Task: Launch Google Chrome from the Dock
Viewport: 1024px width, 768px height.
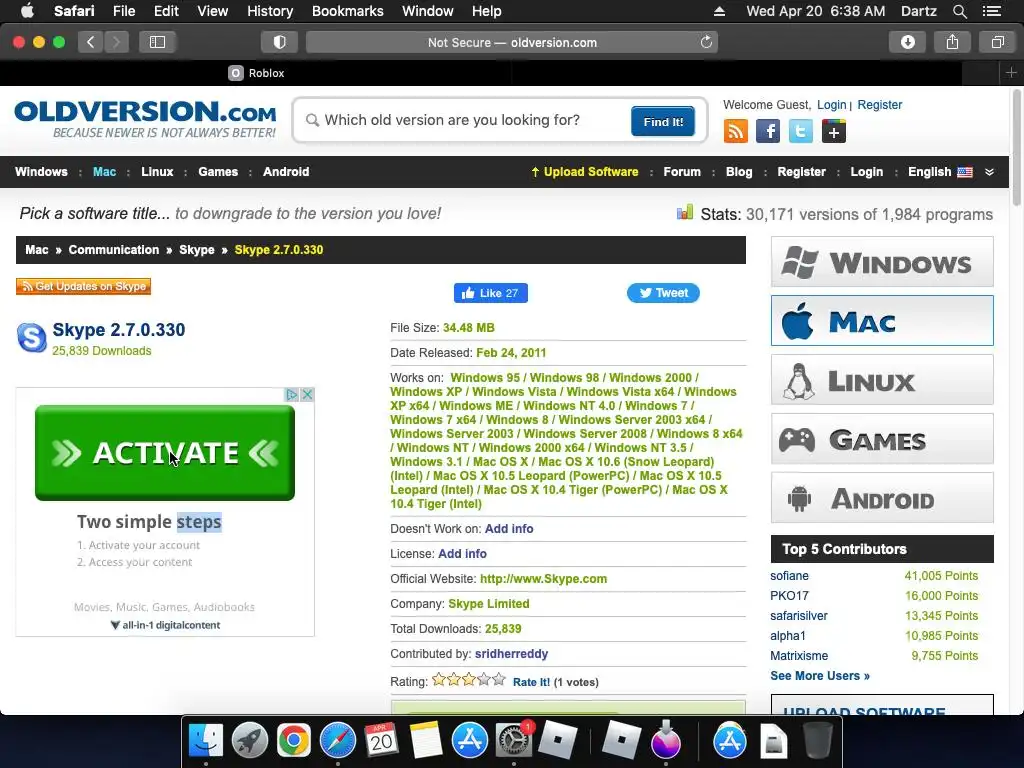Action: click(293, 741)
